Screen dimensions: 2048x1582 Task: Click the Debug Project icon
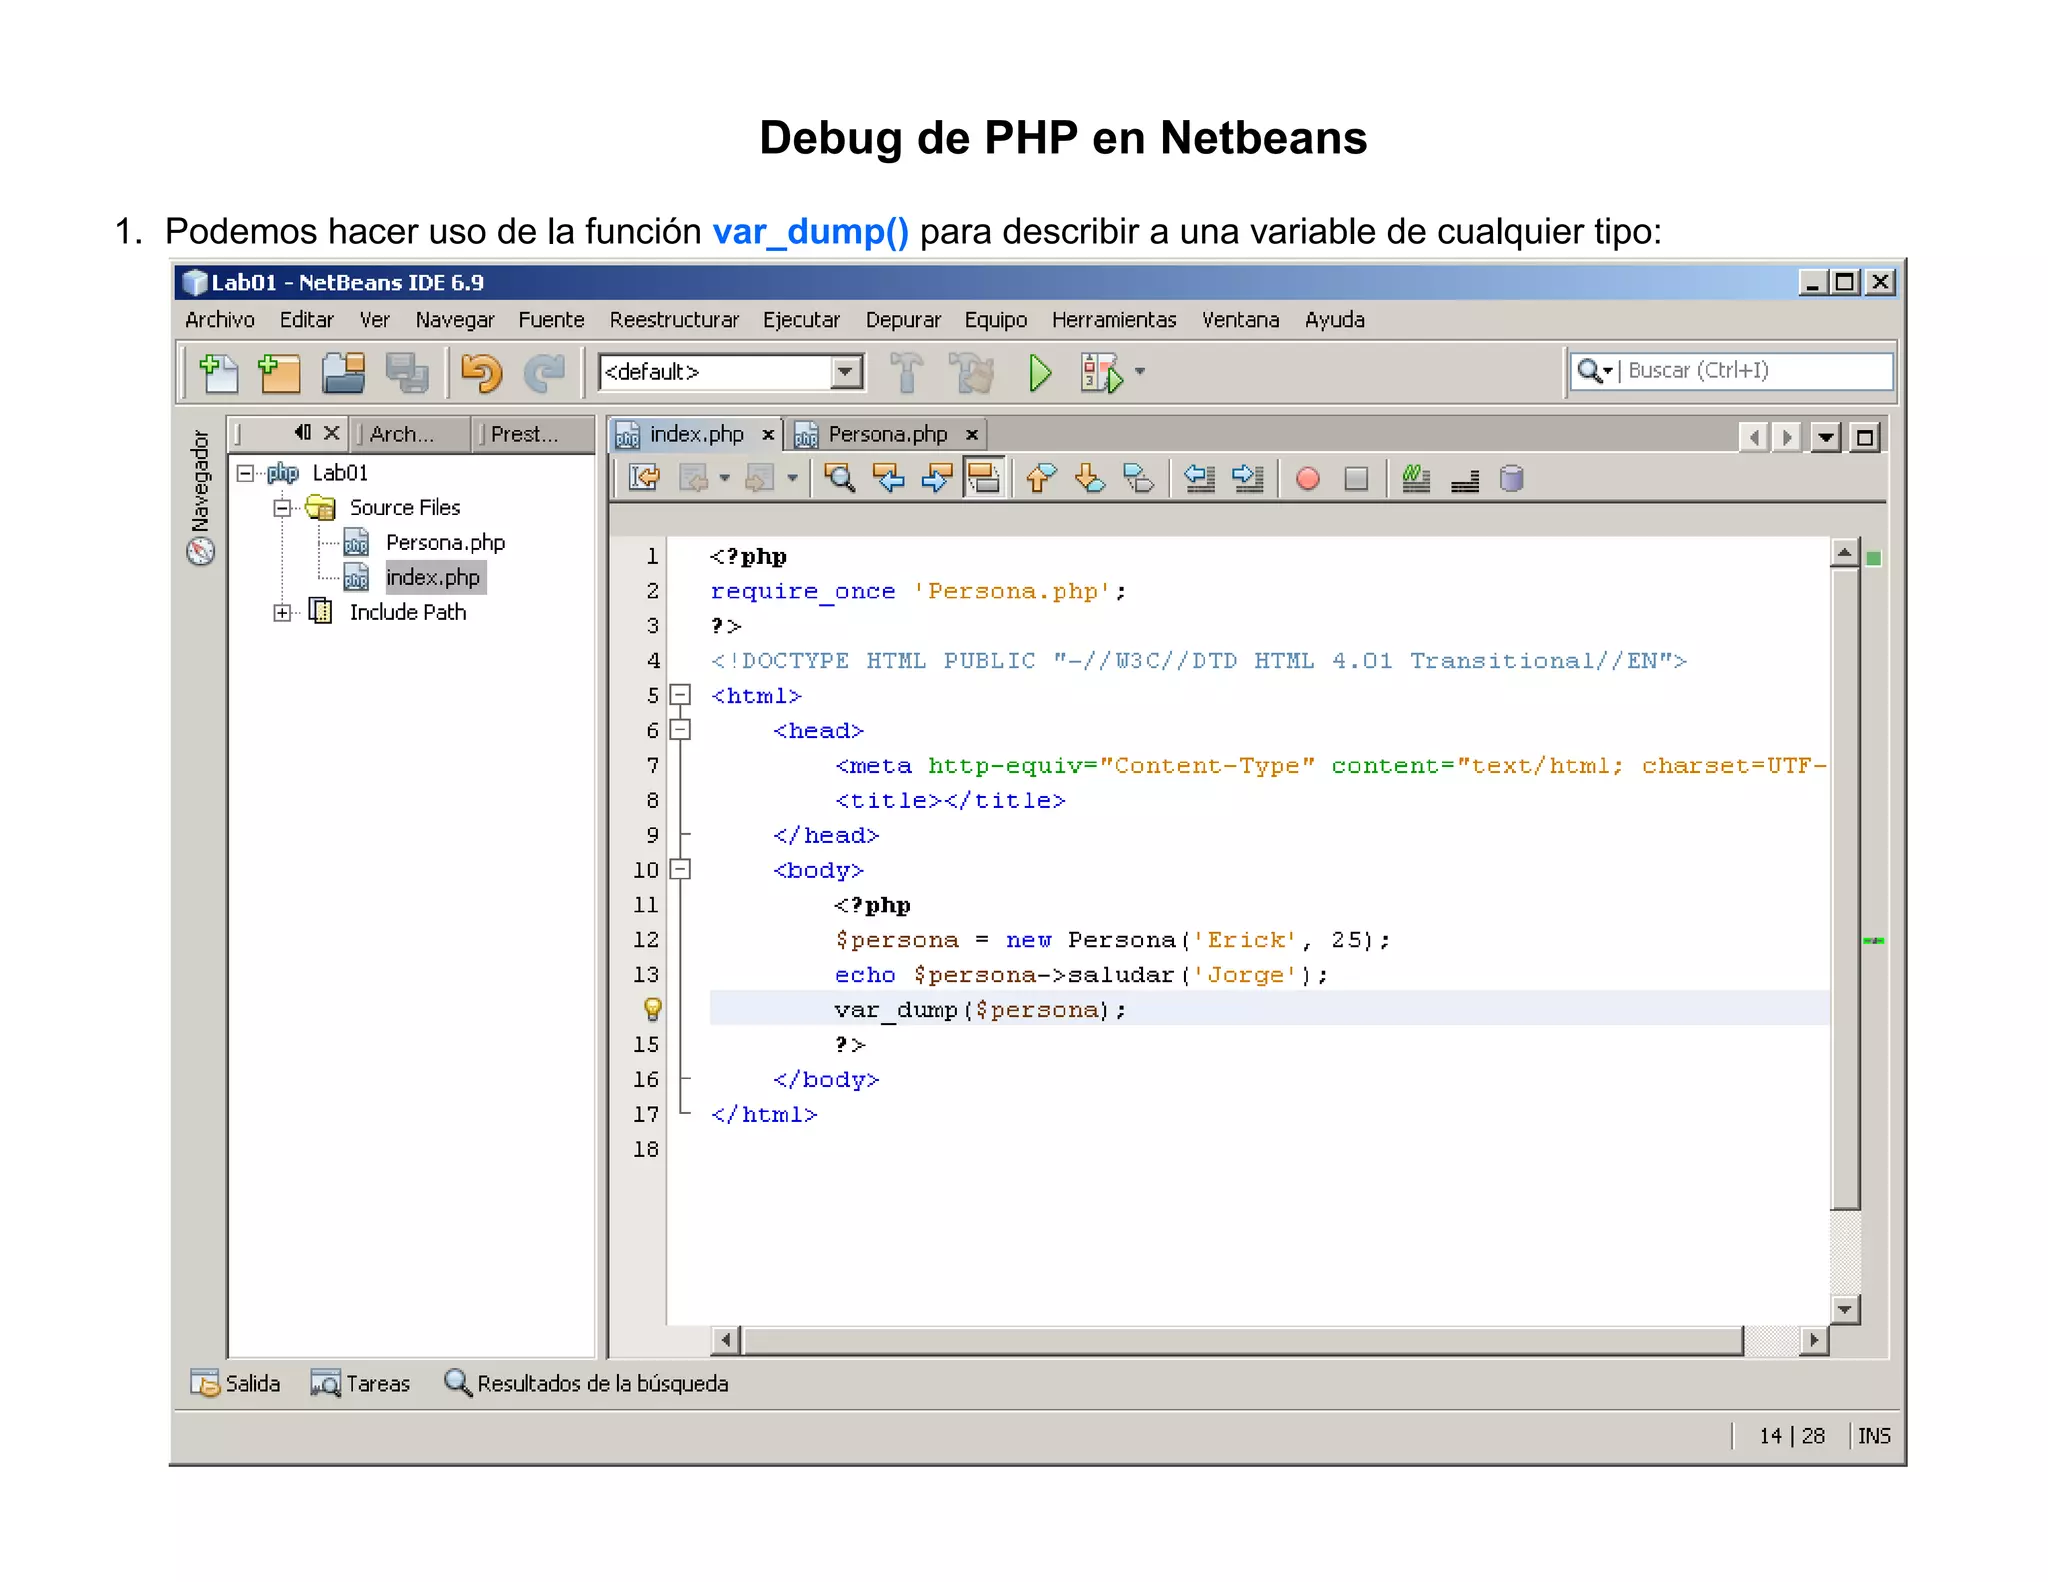coord(1101,373)
